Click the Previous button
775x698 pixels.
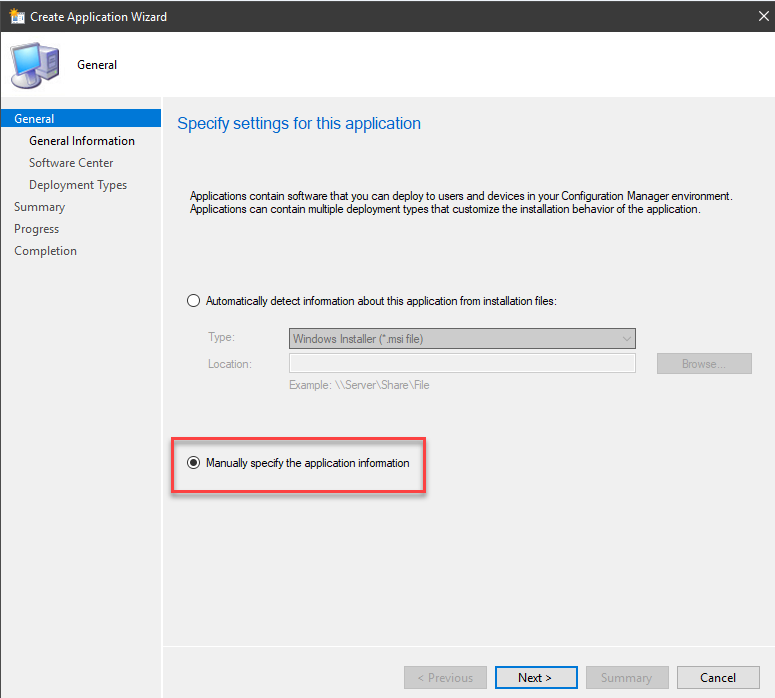click(x=445, y=677)
